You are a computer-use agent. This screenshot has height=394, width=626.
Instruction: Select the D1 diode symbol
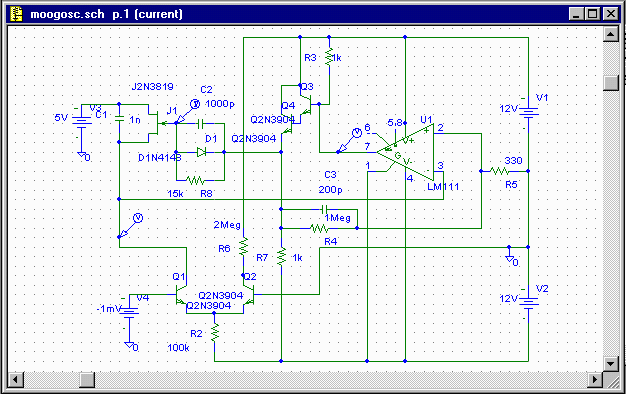(x=201, y=152)
